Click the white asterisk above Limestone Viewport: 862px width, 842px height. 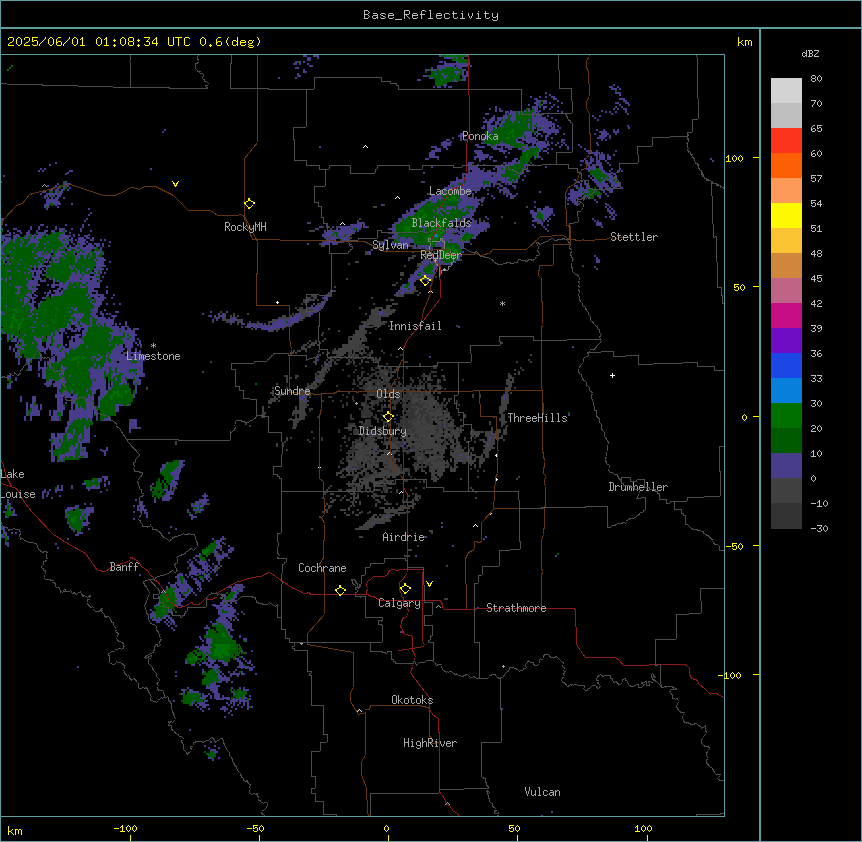[x=153, y=346]
